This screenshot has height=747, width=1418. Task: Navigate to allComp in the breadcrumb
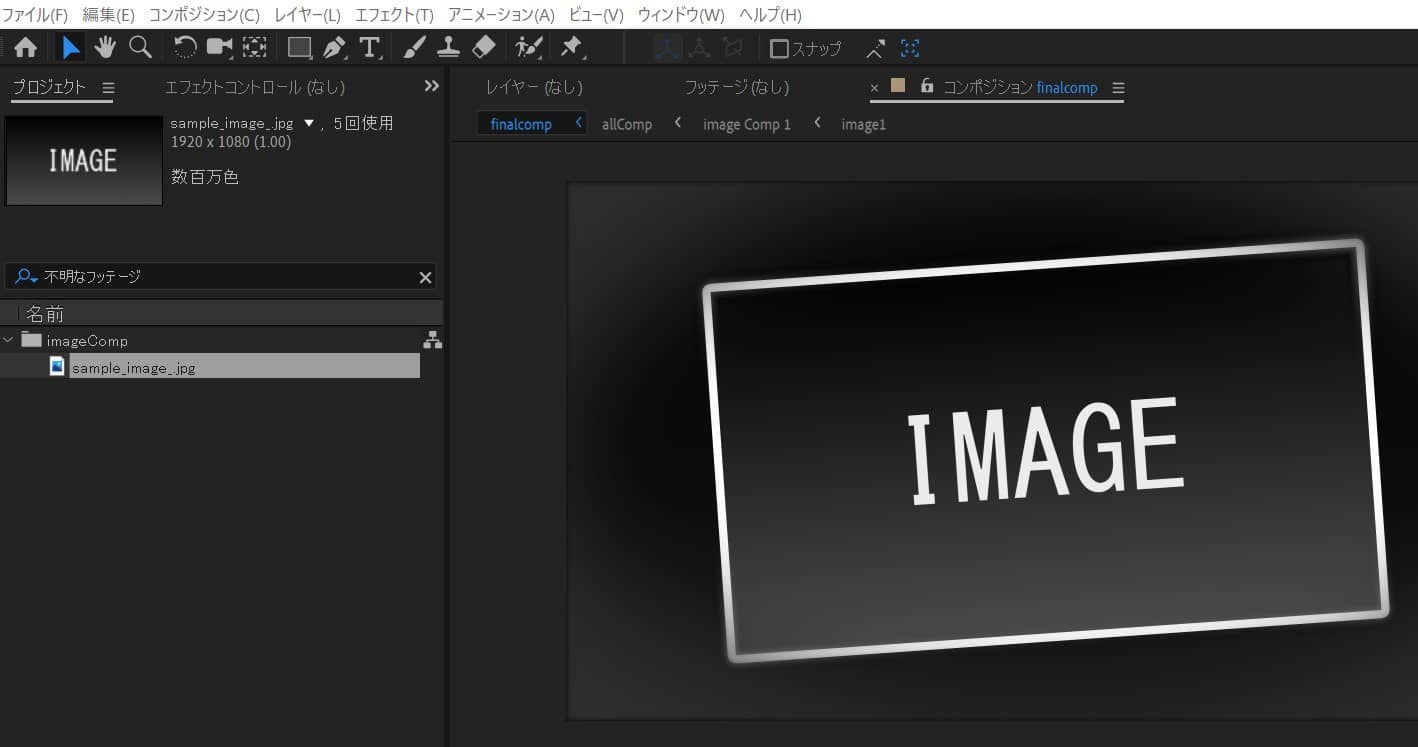point(627,124)
